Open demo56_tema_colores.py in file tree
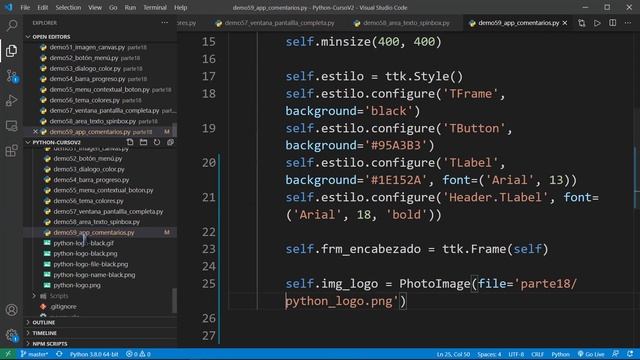 [x=88, y=201]
